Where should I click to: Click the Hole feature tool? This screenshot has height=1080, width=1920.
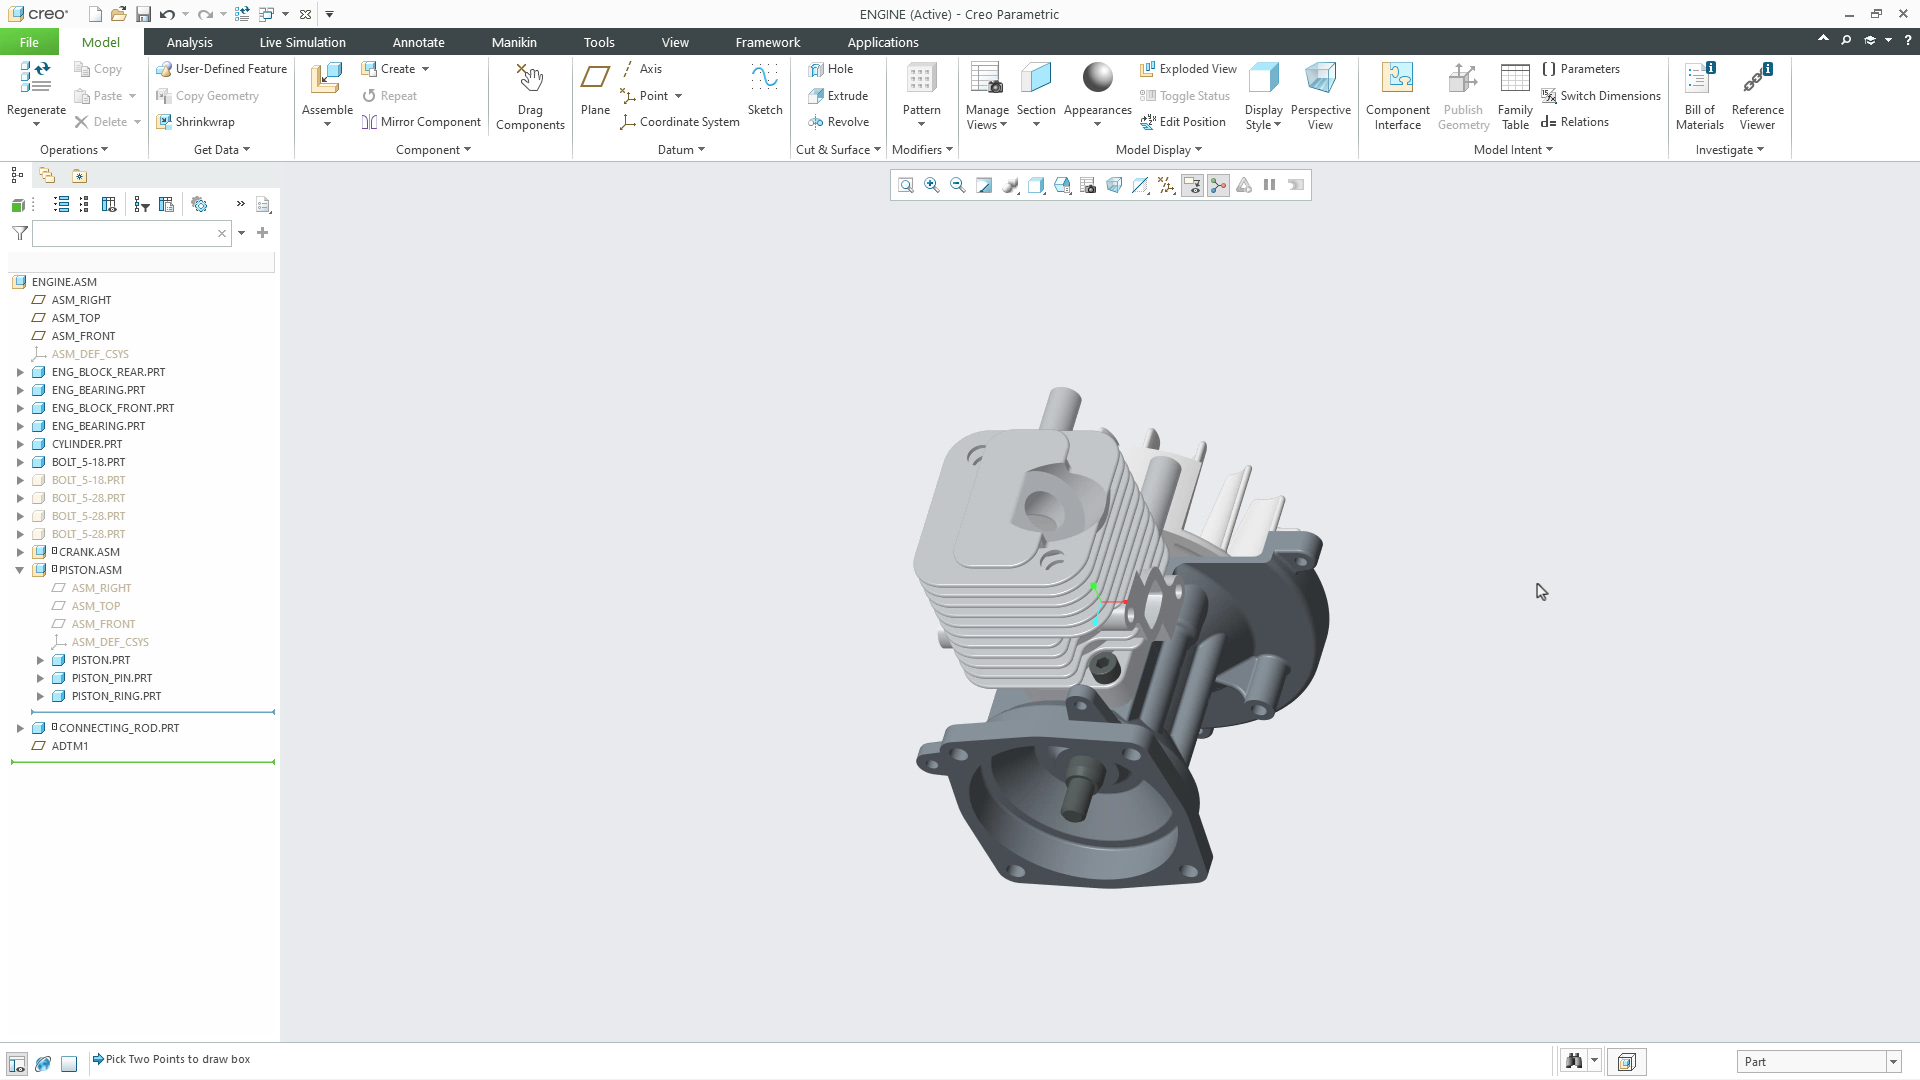pos(830,69)
